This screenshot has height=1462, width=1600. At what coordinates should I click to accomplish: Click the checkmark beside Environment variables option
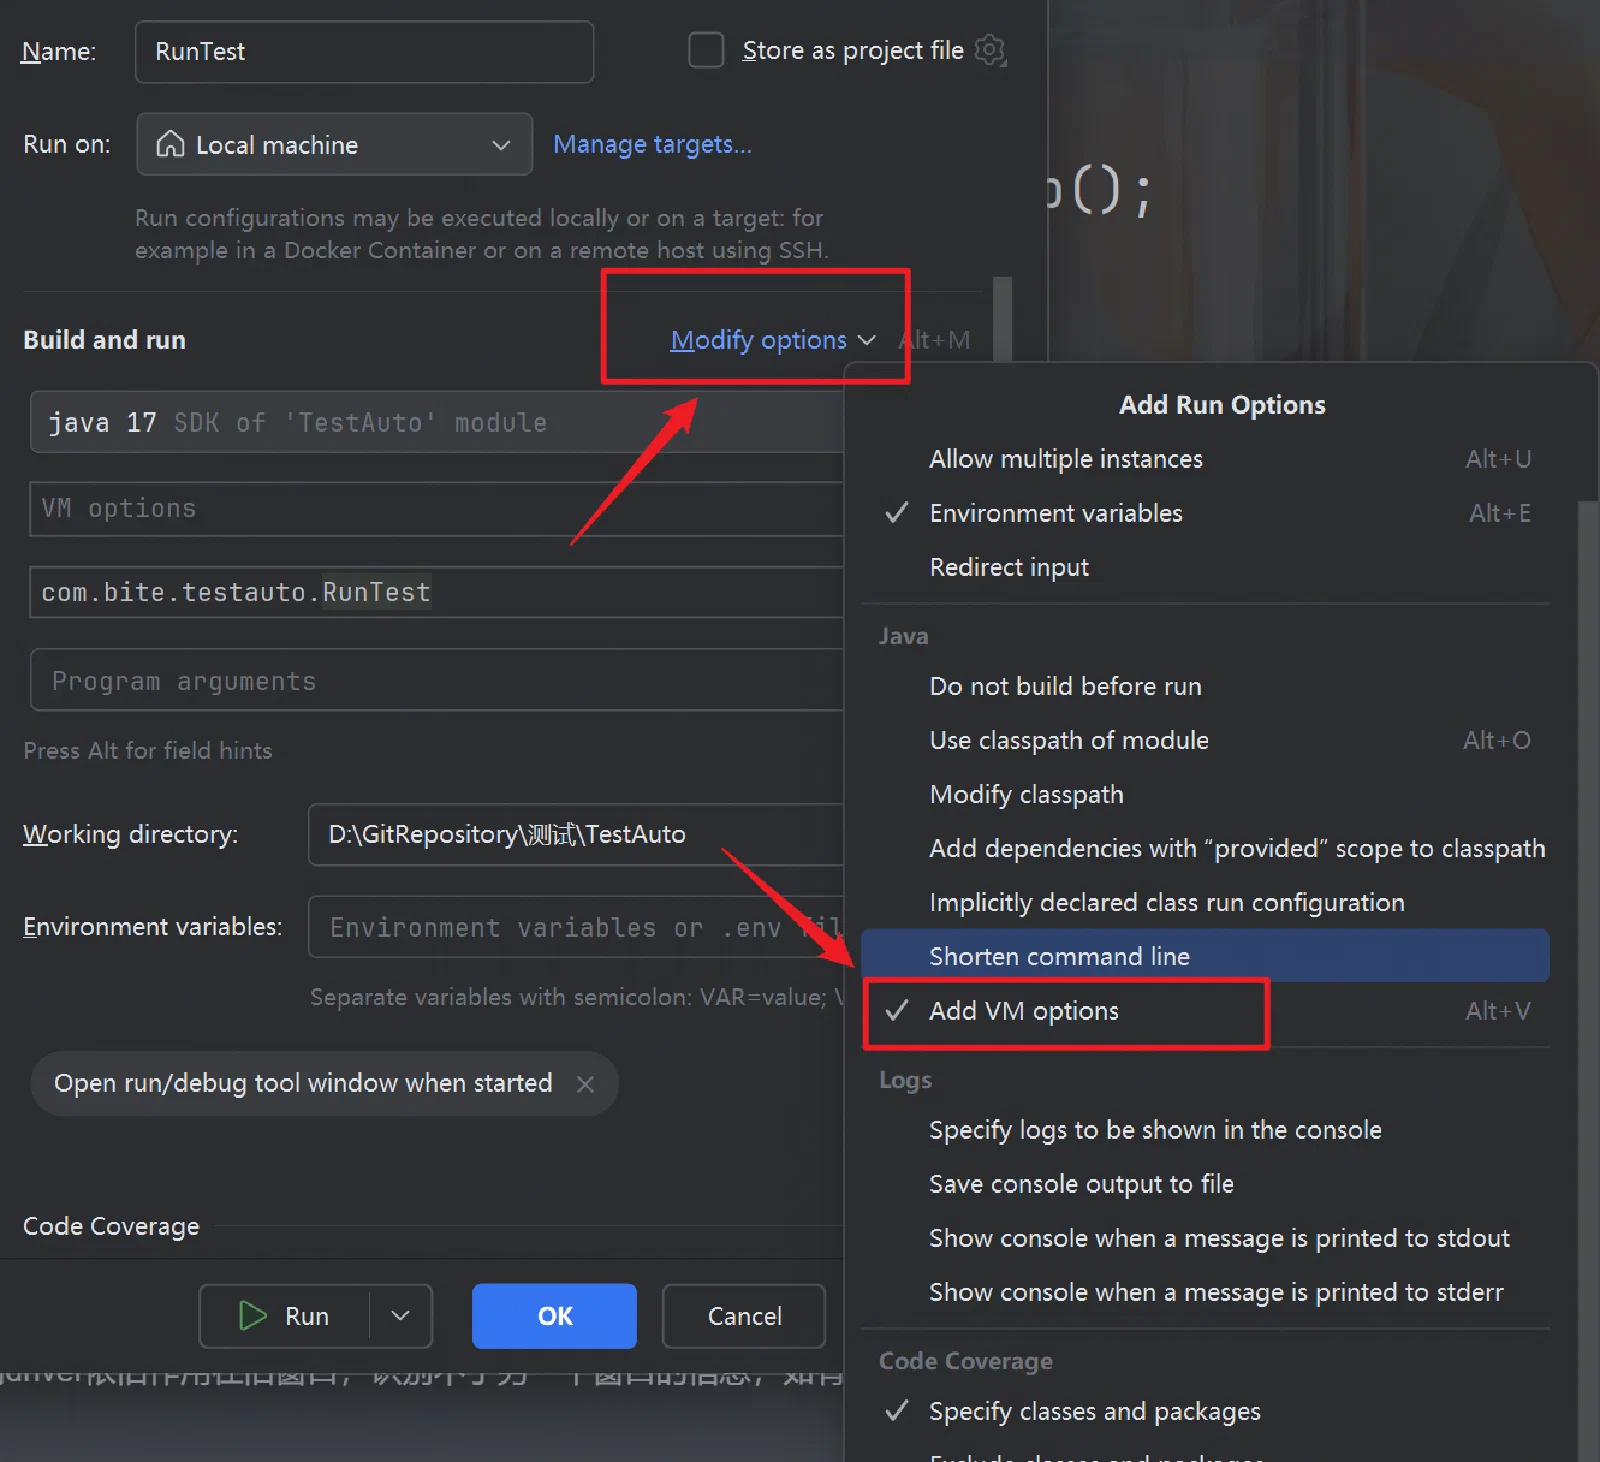point(897,513)
